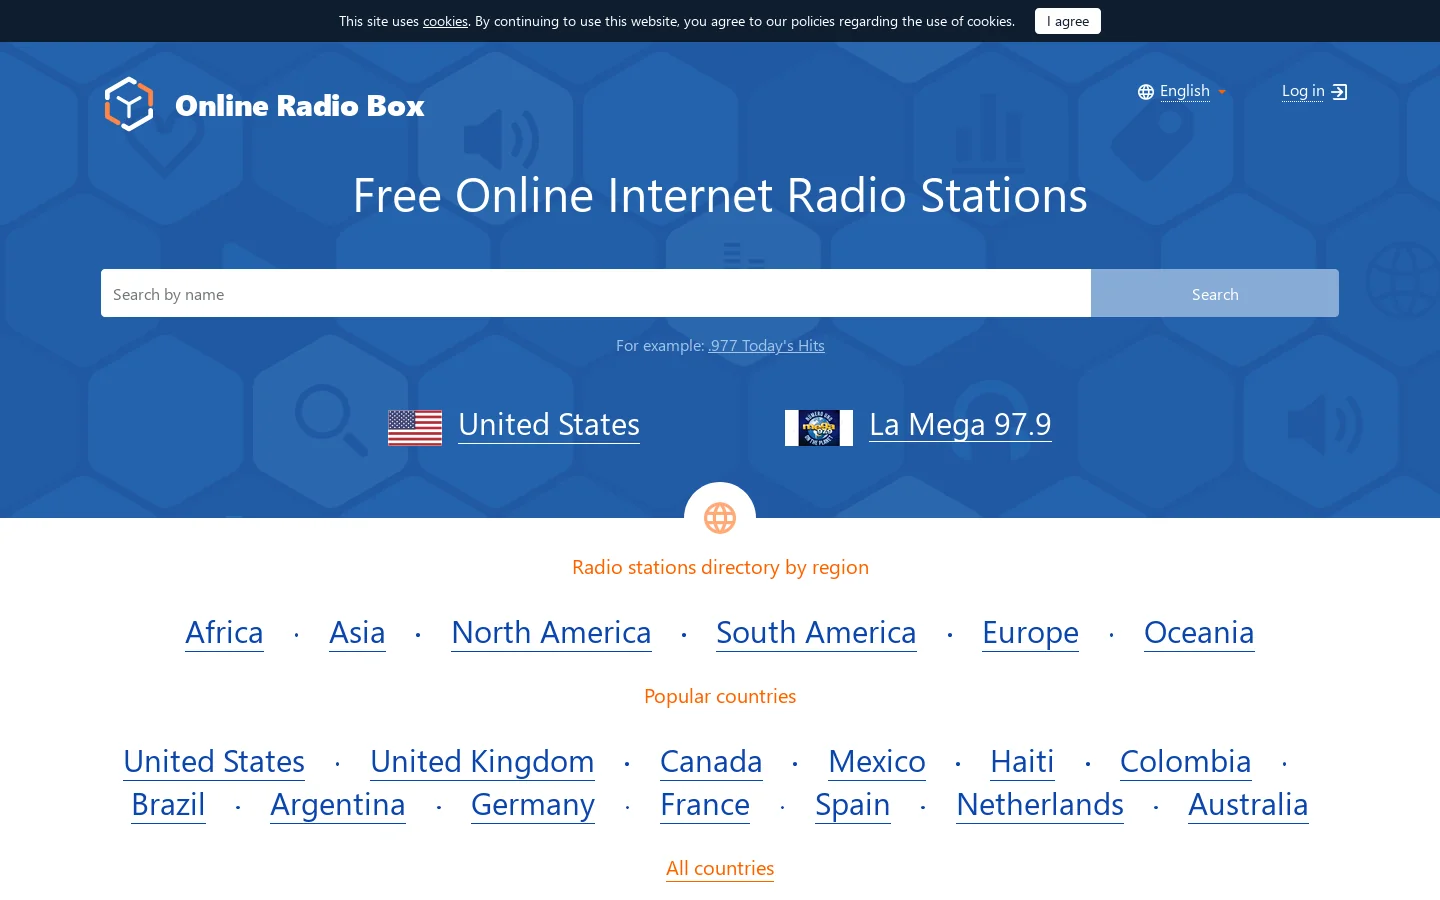Accept cookies with the I agree button
The image size is (1440, 900).
[1068, 21]
